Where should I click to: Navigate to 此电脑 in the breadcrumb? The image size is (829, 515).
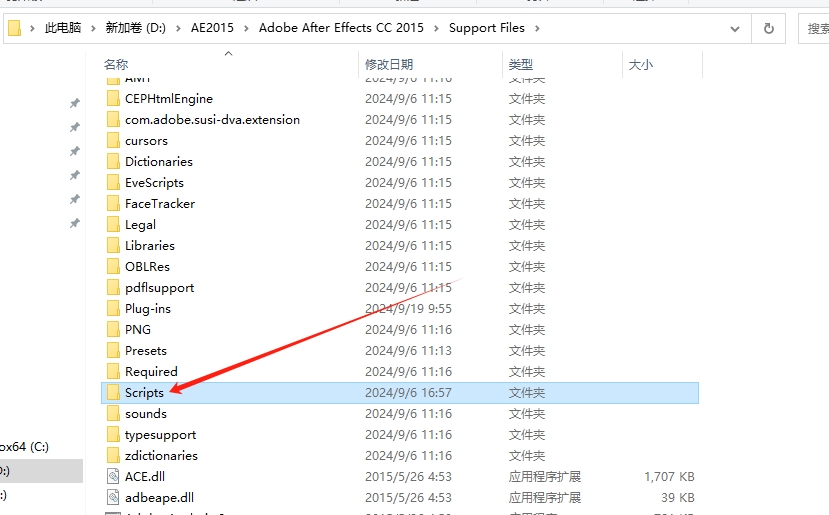point(63,27)
